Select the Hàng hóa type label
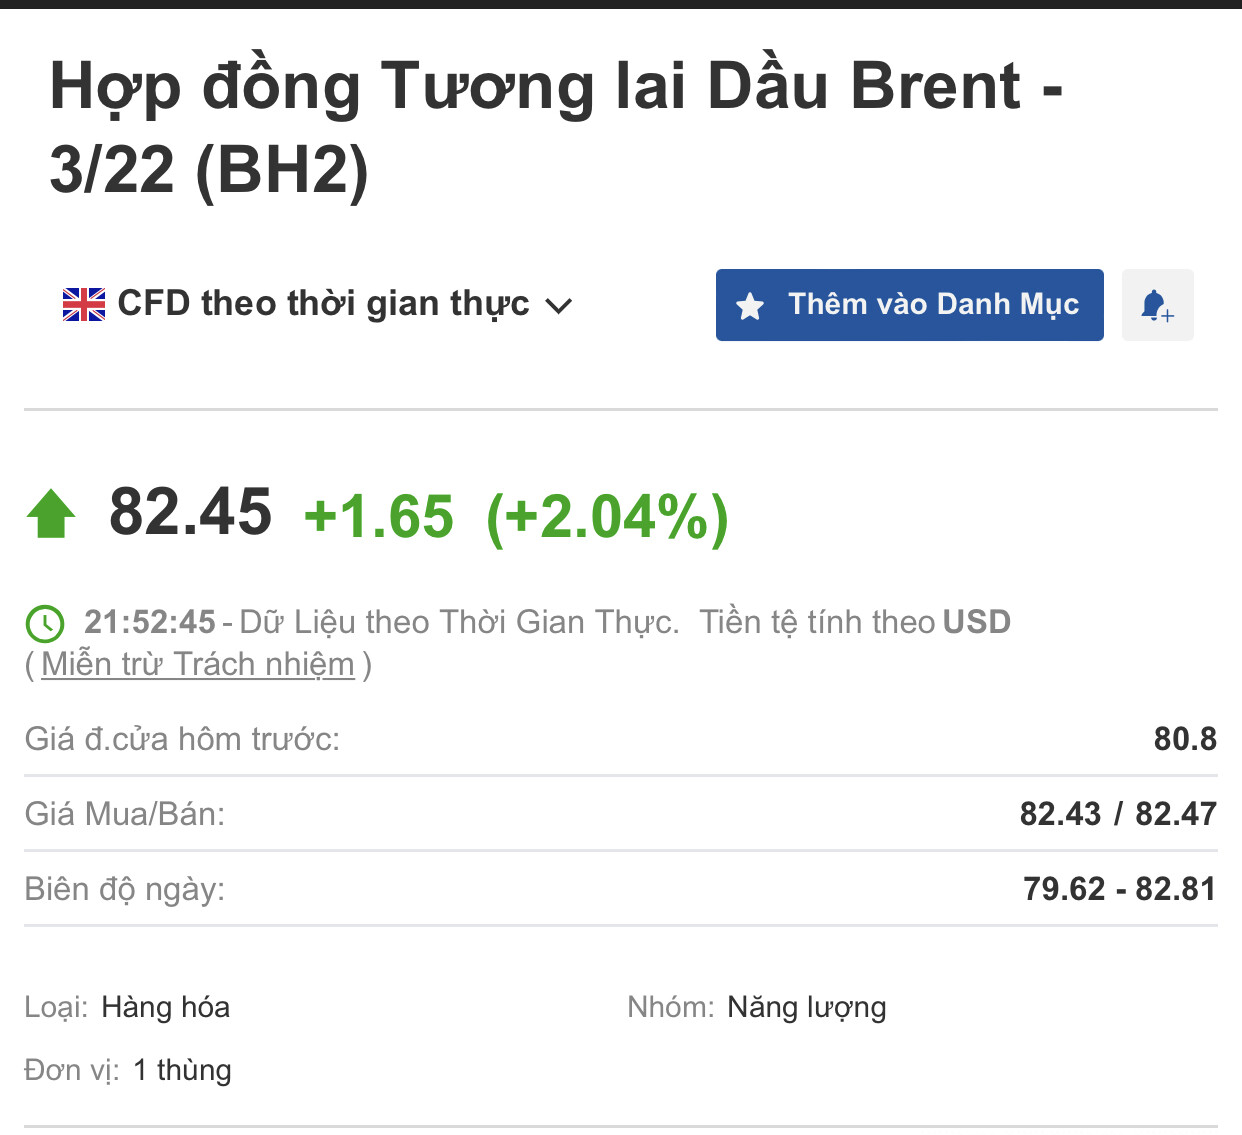Screen dimensions: 1242x1135 [166, 1007]
